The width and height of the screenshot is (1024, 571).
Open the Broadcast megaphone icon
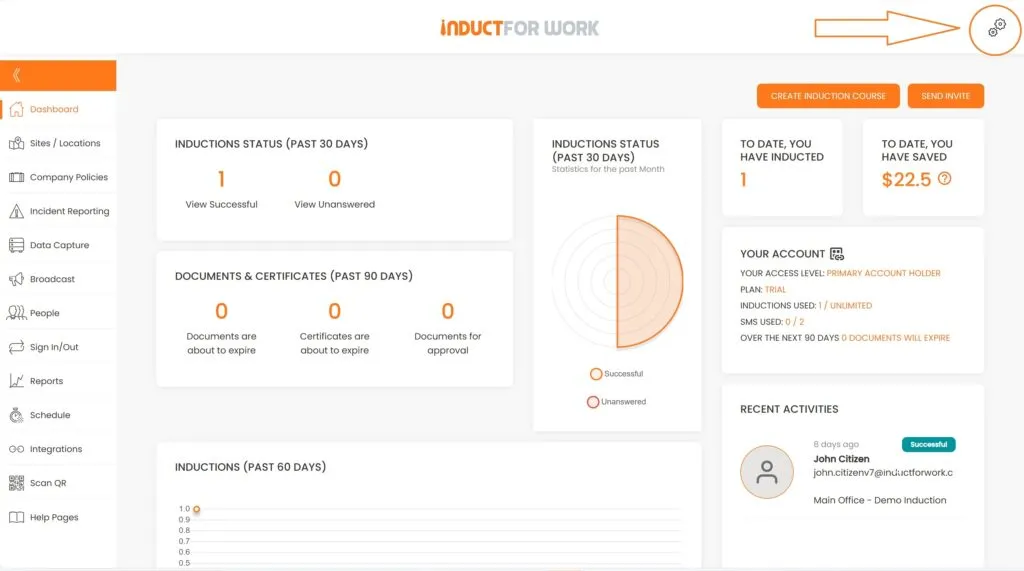16,279
